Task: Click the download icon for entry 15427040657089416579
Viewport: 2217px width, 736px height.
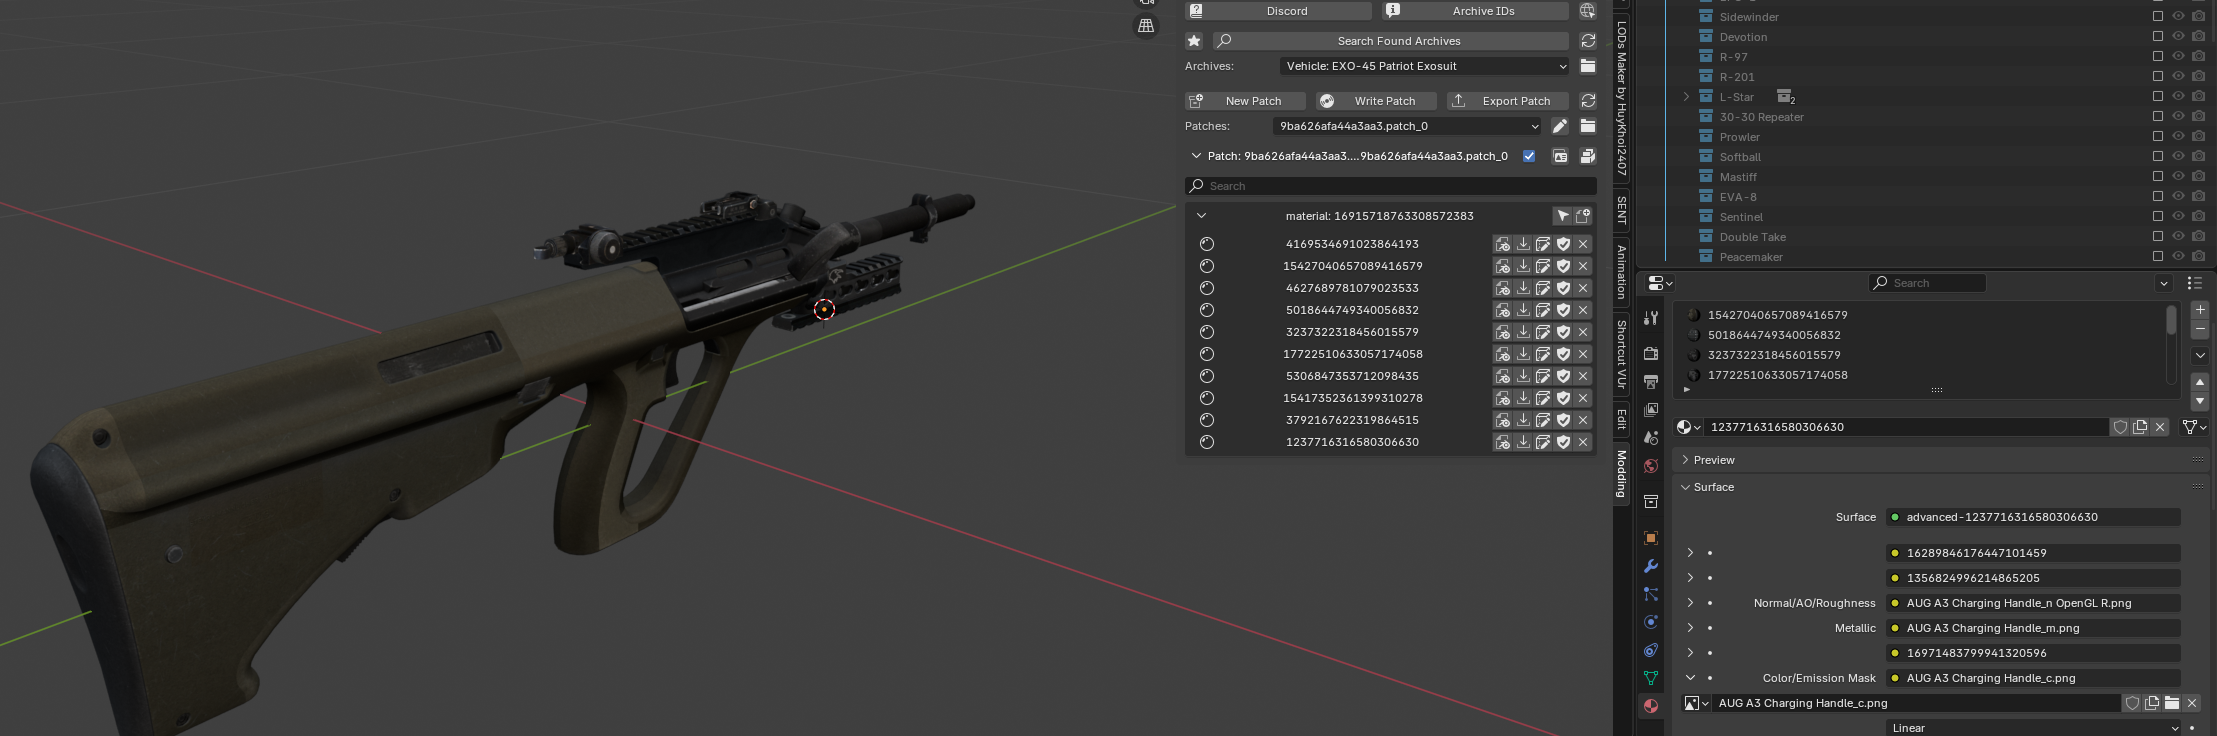Action: pyautogui.click(x=1523, y=266)
